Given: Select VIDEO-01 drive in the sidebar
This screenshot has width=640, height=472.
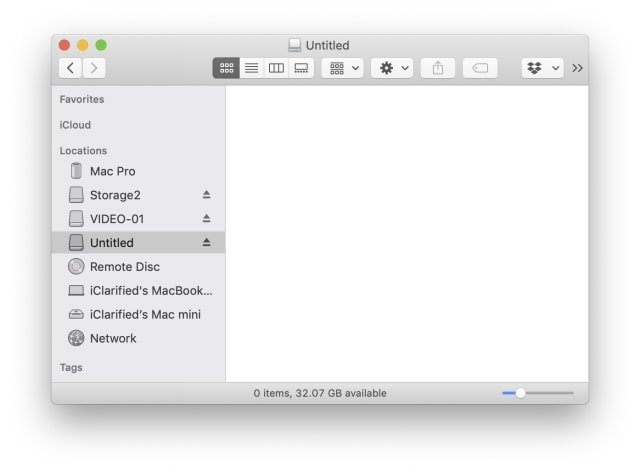Looking at the screenshot, I should (138, 219).
